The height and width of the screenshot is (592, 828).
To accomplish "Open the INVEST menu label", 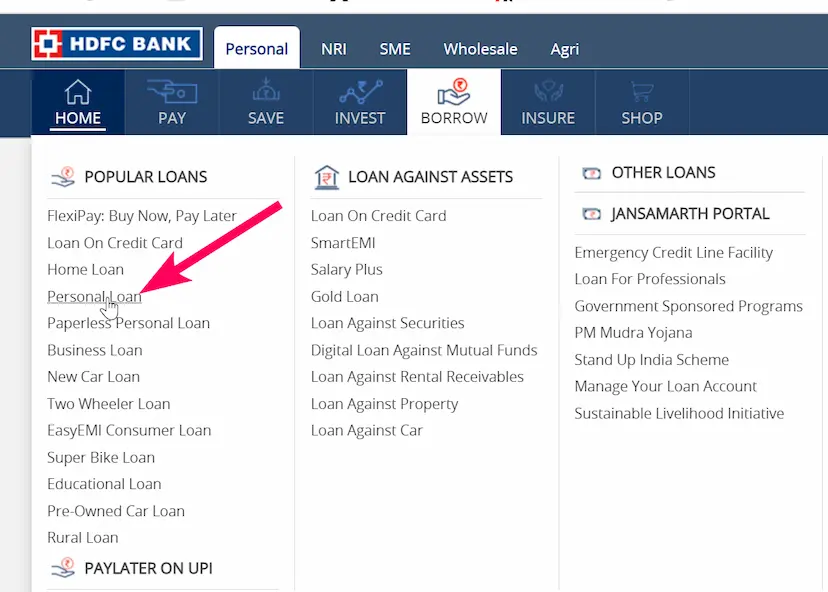I will click(x=360, y=118).
